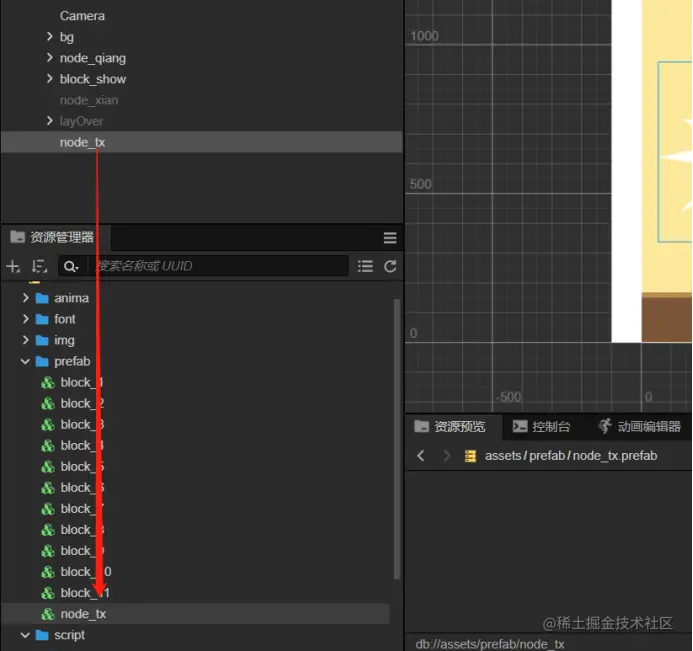The height and width of the screenshot is (651, 693).
Task: Select the 资源管理器 panel tab
Action: pyautogui.click(x=56, y=237)
